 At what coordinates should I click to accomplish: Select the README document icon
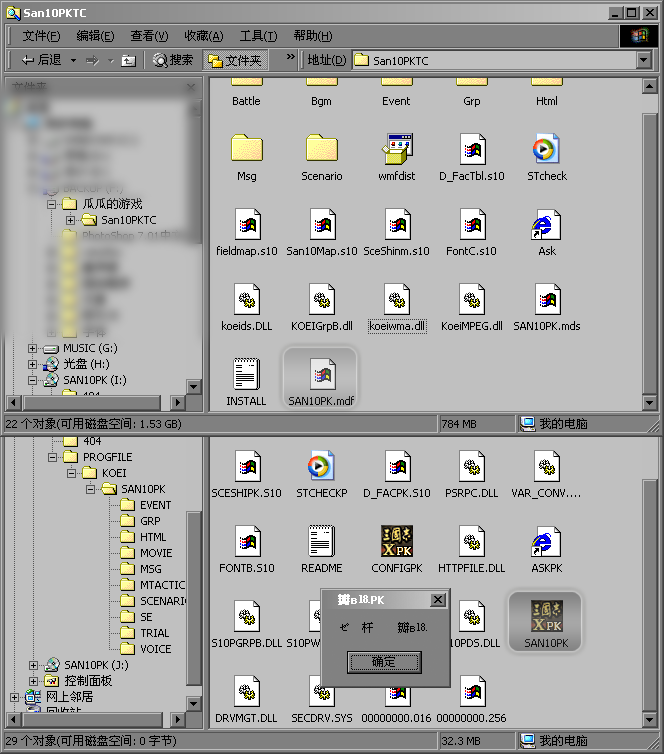point(321,542)
